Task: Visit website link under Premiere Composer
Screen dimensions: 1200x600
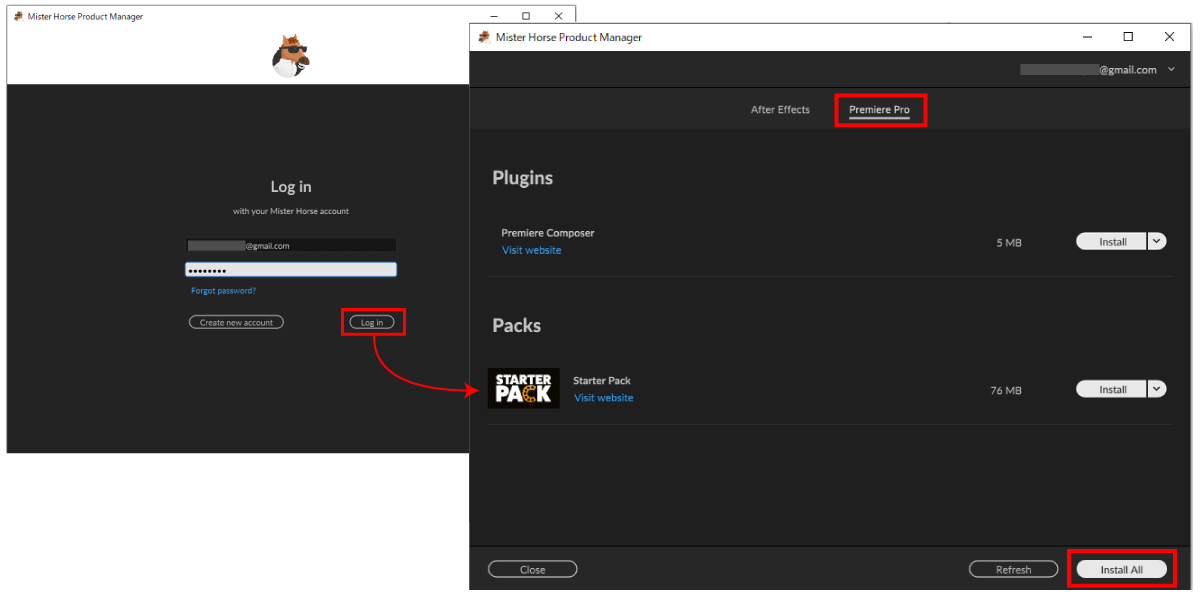Action: 531,250
